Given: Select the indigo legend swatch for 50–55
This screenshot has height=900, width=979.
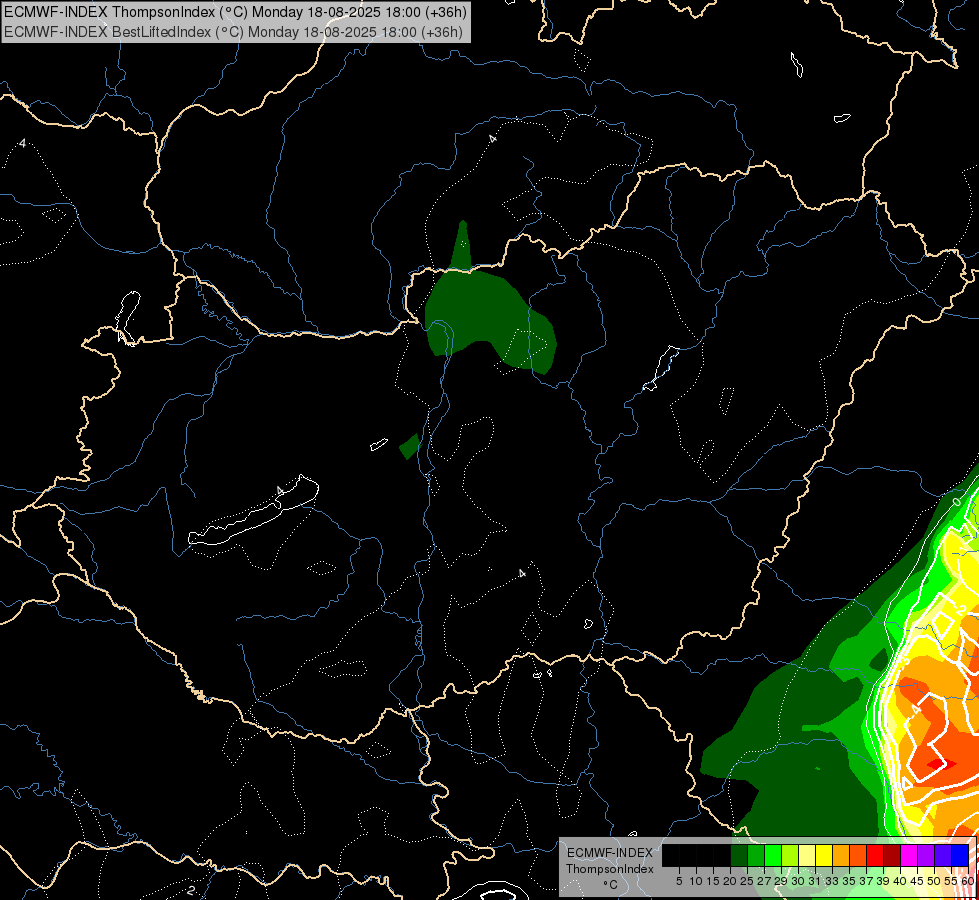Looking at the screenshot, I should [x=943, y=856].
